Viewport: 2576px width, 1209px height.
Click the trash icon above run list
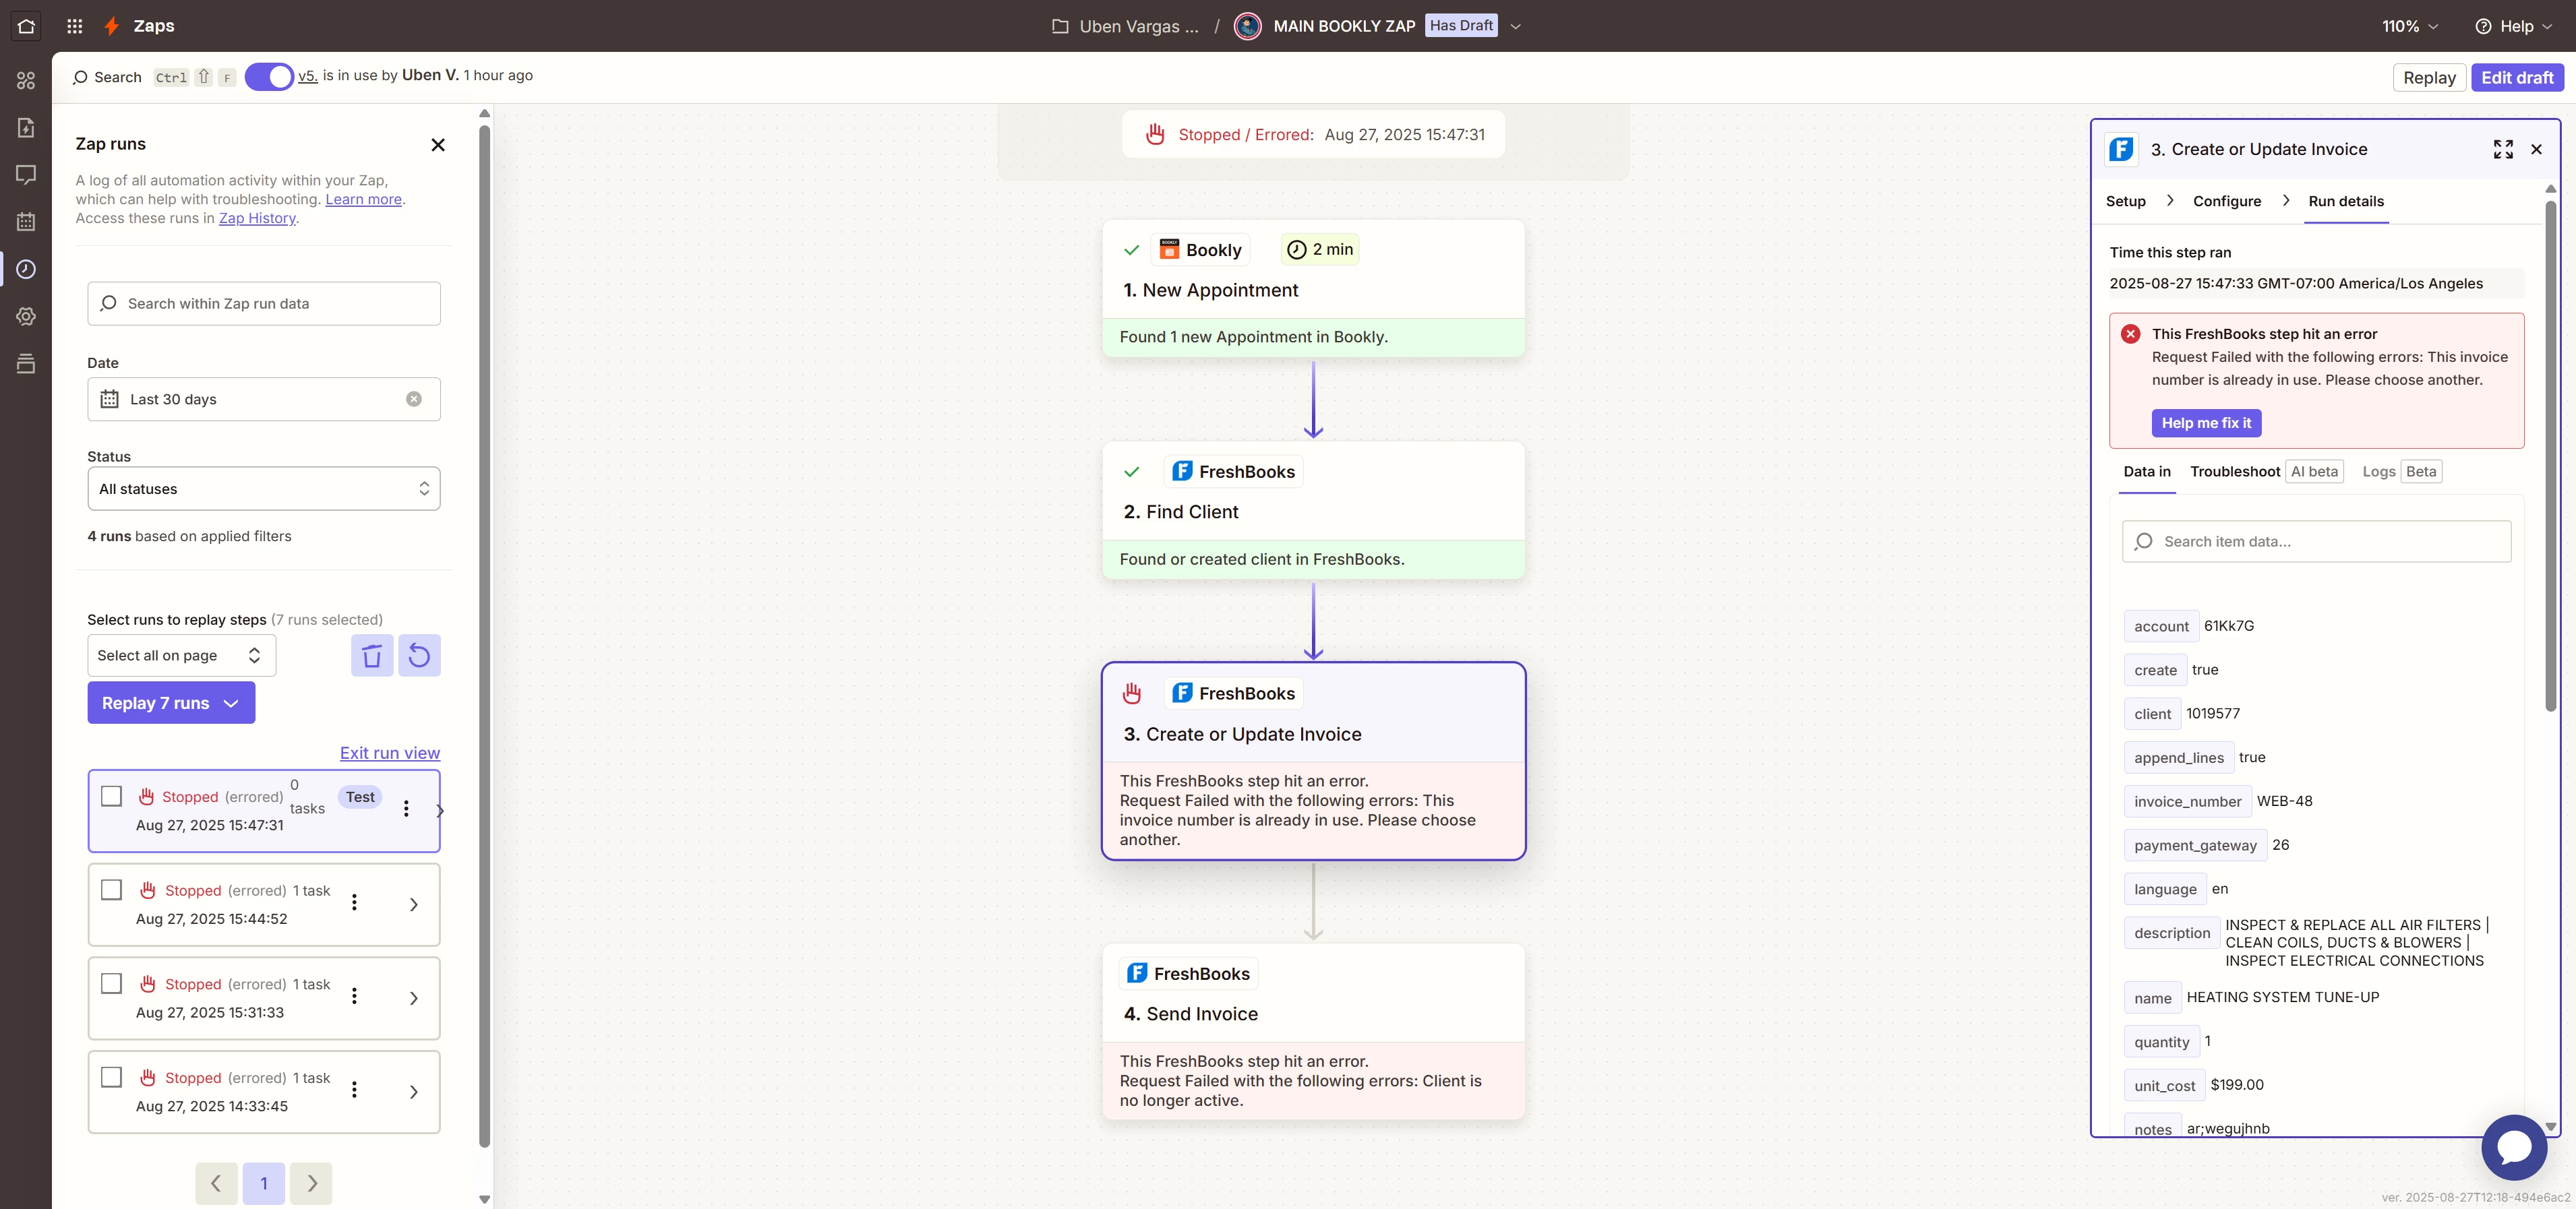(x=372, y=656)
